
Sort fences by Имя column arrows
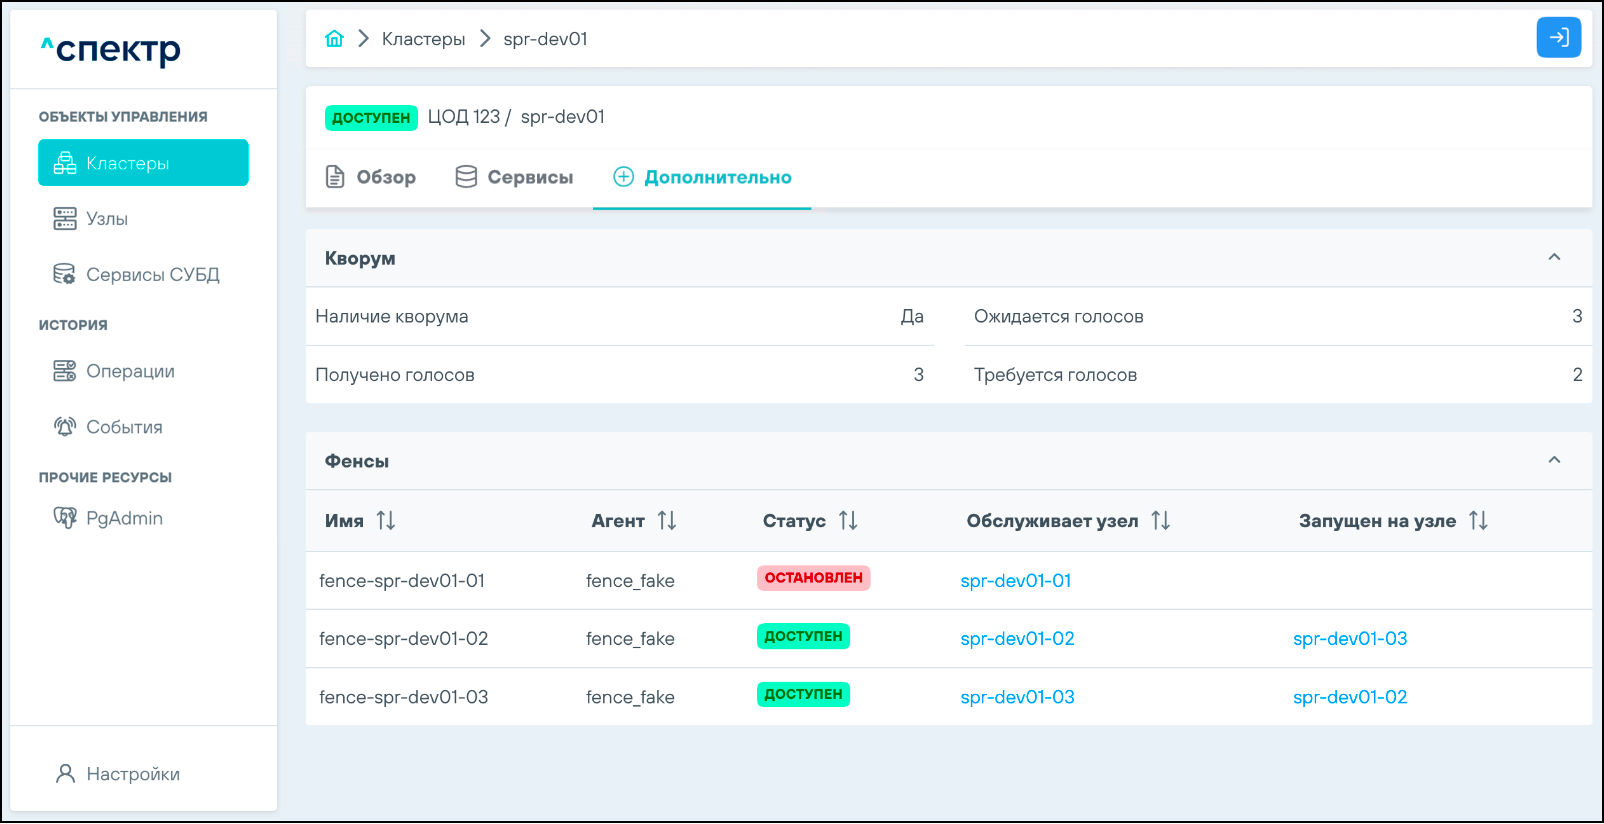click(x=386, y=521)
